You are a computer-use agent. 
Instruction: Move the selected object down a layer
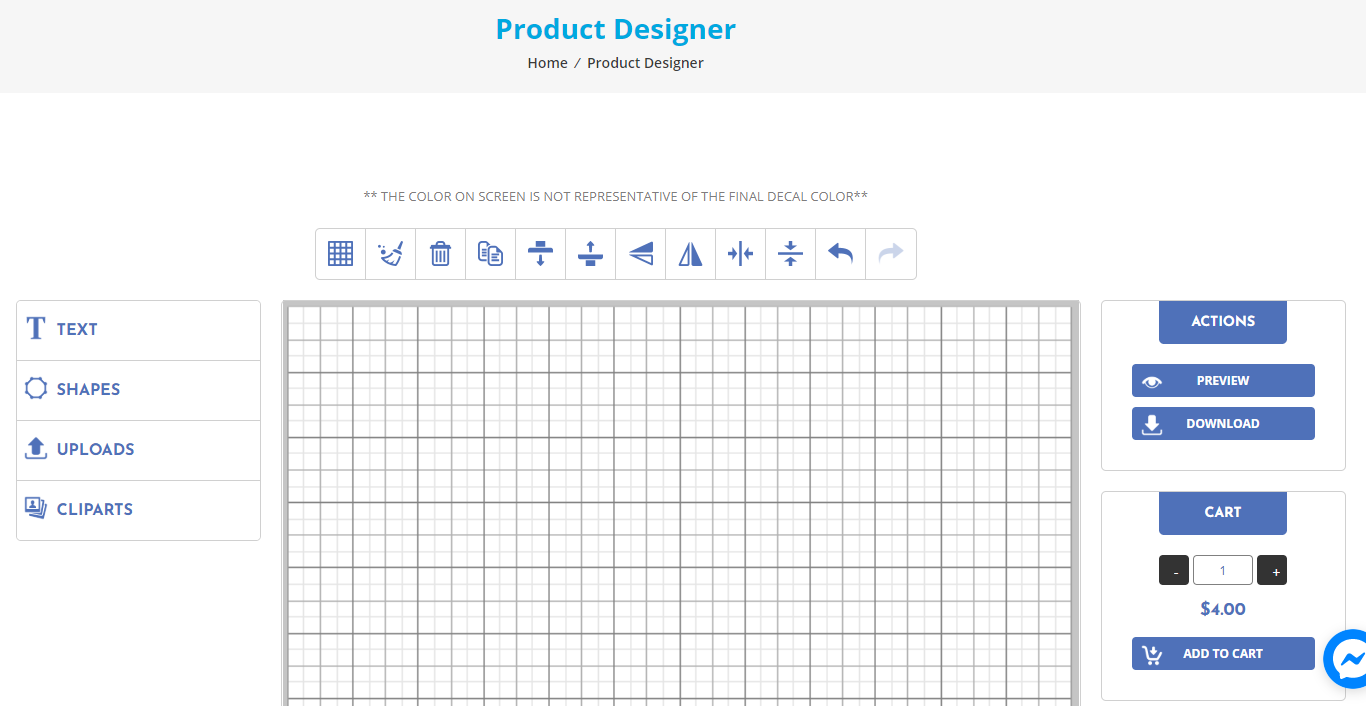coord(540,253)
